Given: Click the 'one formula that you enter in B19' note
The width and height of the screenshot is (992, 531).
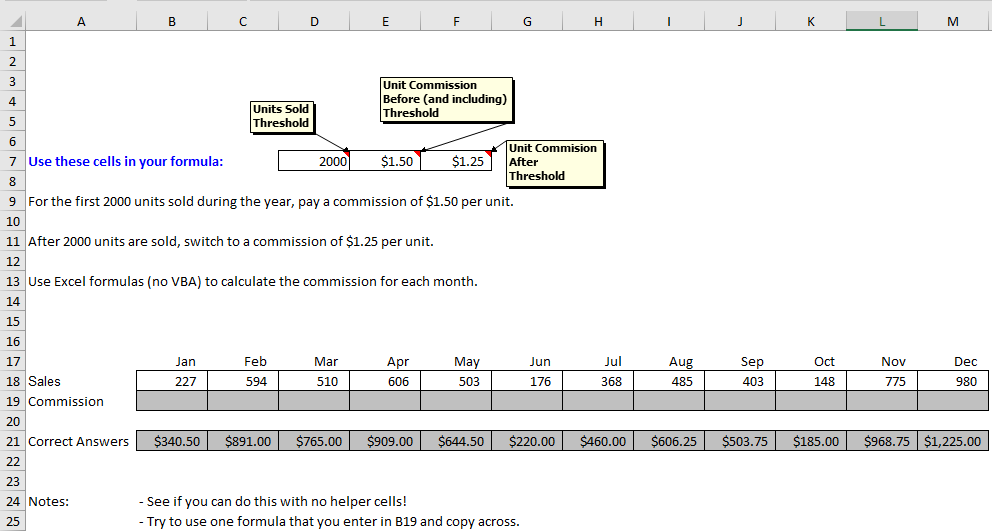Looking at the screenshot, I should pos(330,522).
